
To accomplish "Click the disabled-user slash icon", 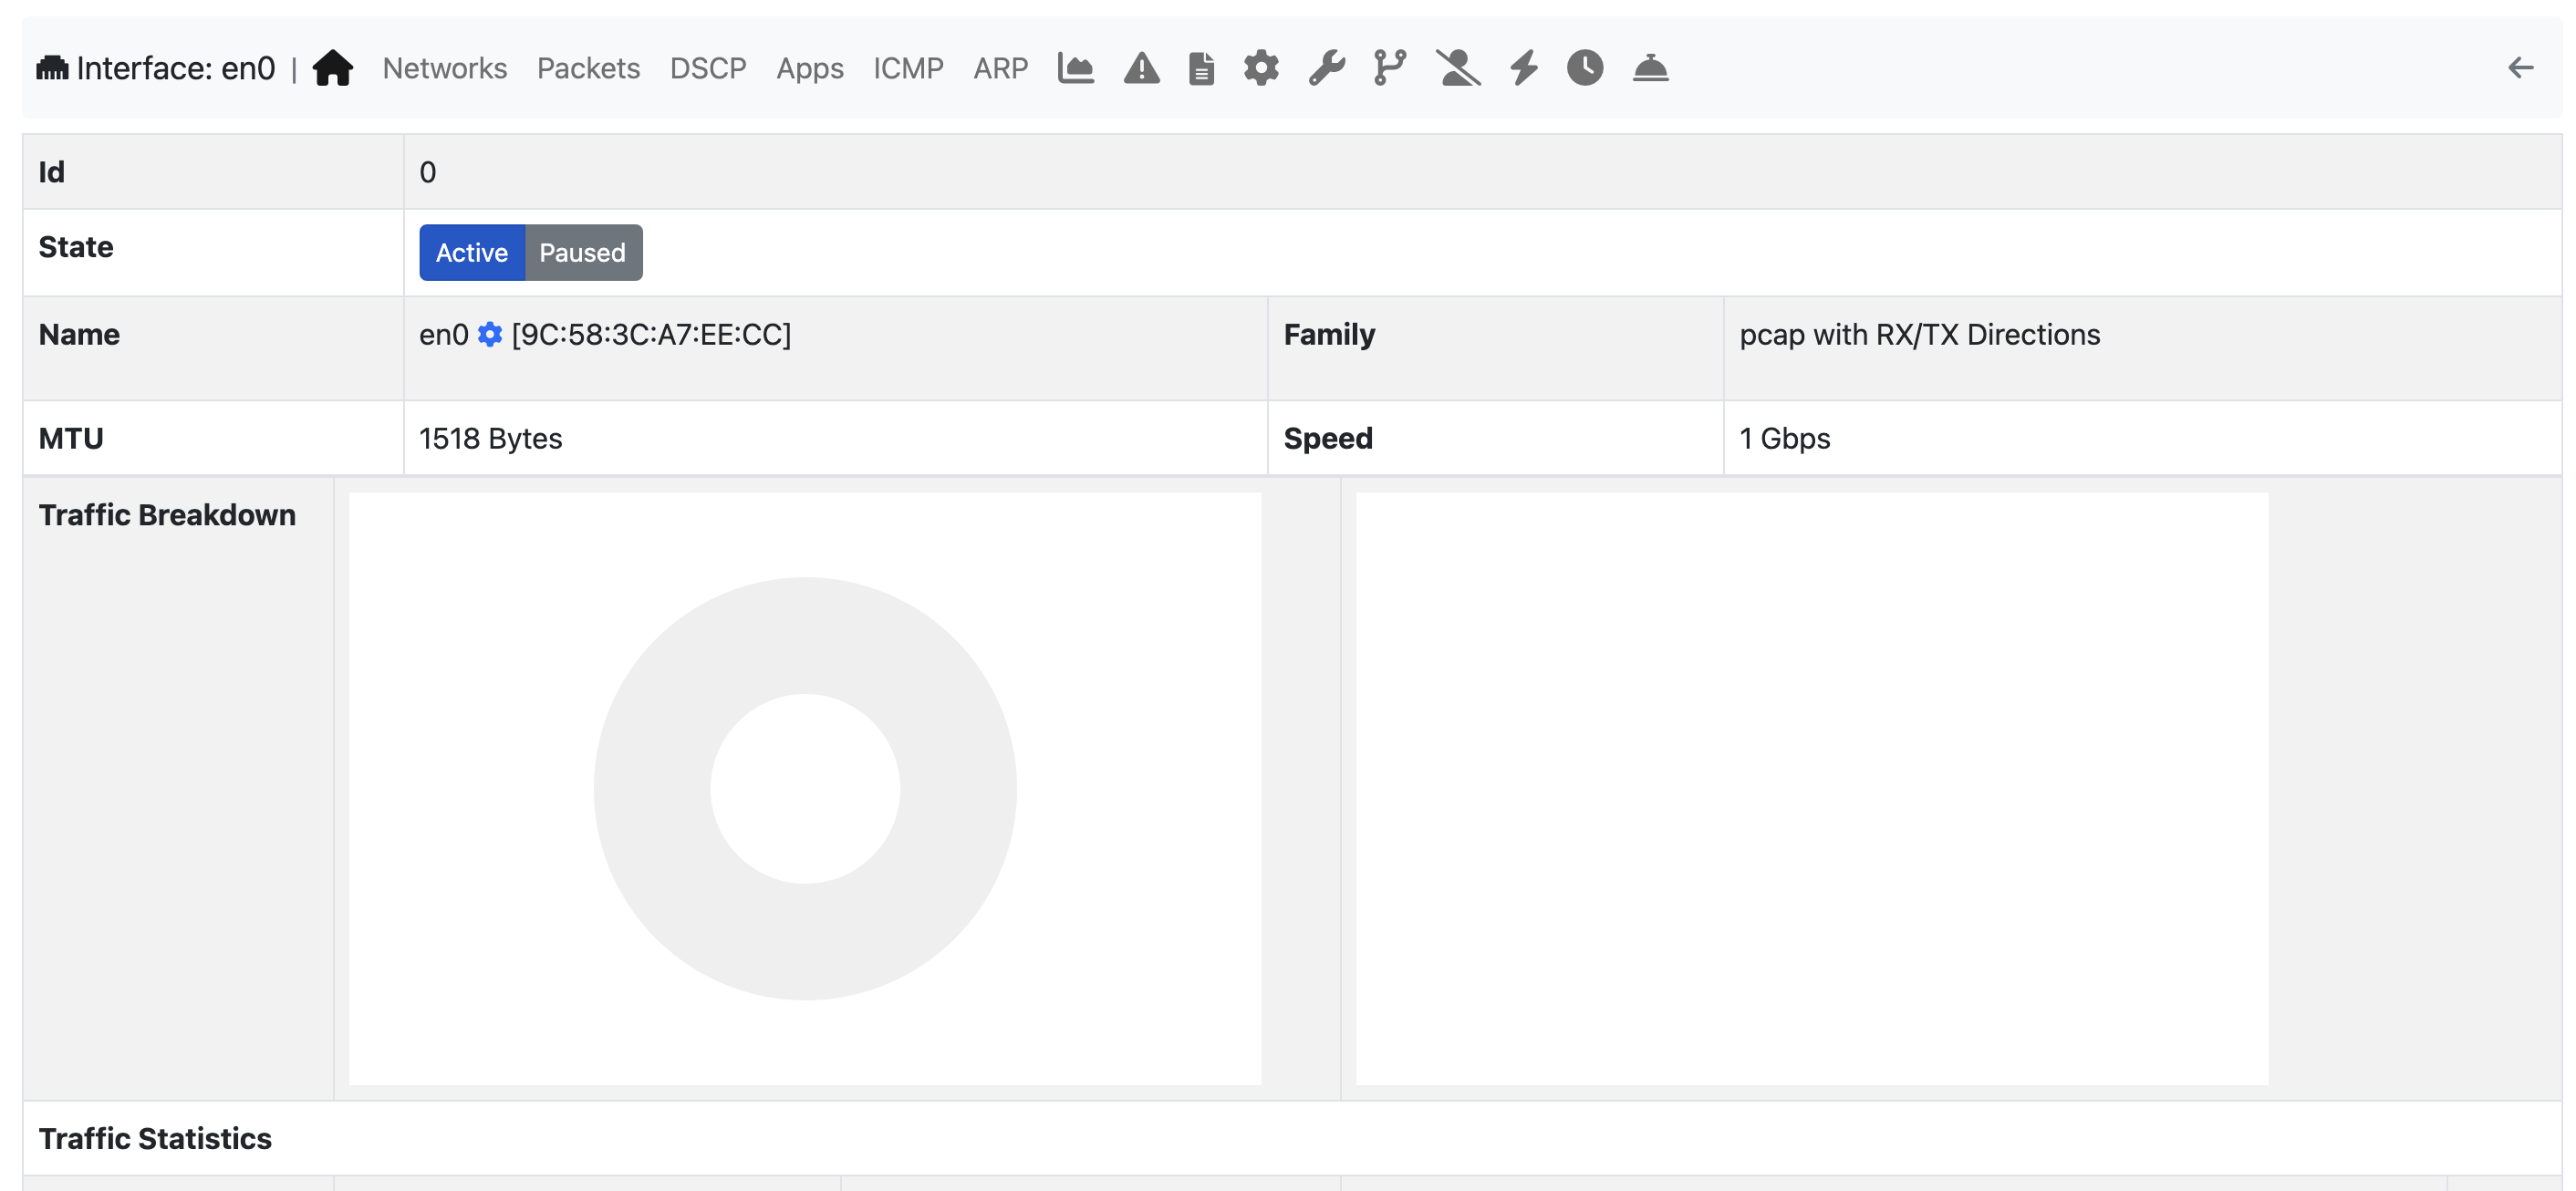I will pos(1458,67).
